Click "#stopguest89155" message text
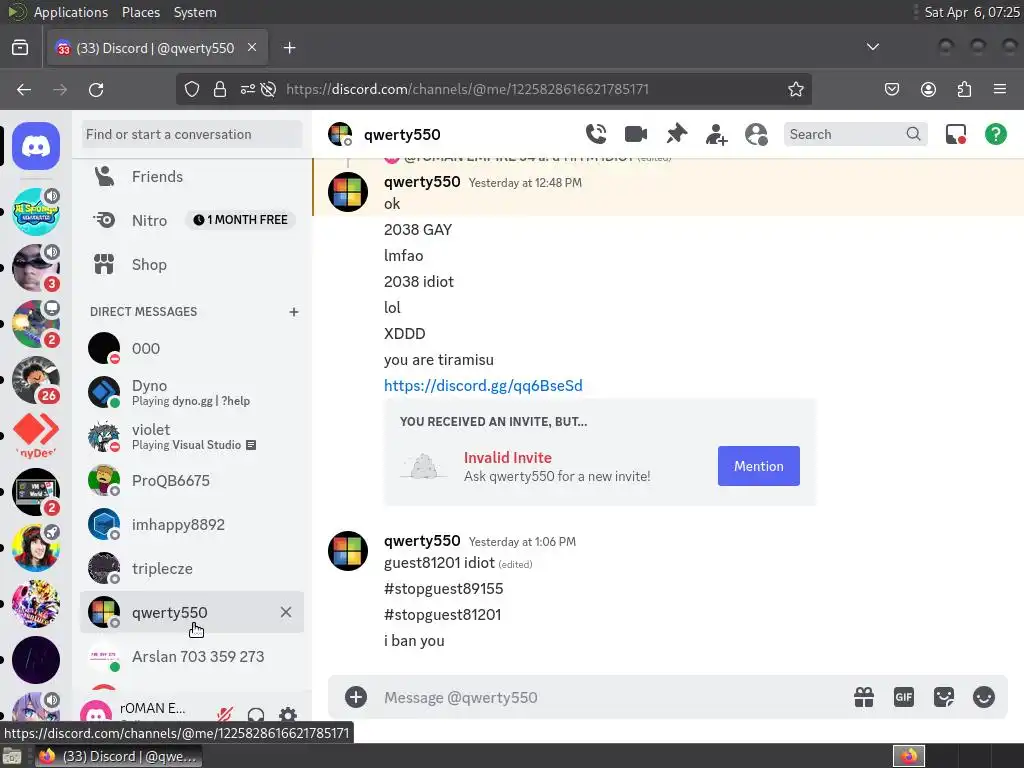This screenshot has height=768, width=1024. (x=443, y=589)
